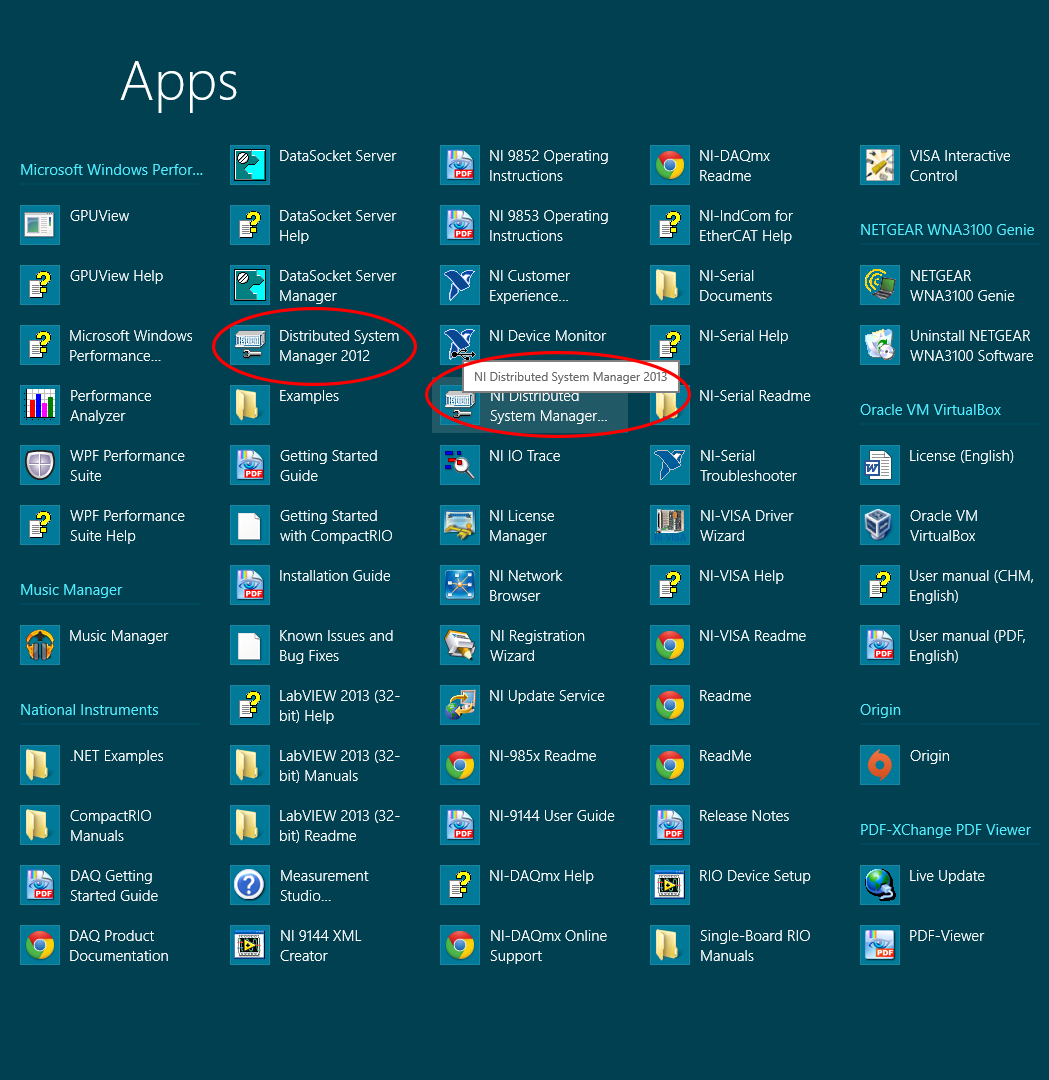1049x1080 pixels.
Task: Open the Measurement Studio help icon
Action: [249, 885]
